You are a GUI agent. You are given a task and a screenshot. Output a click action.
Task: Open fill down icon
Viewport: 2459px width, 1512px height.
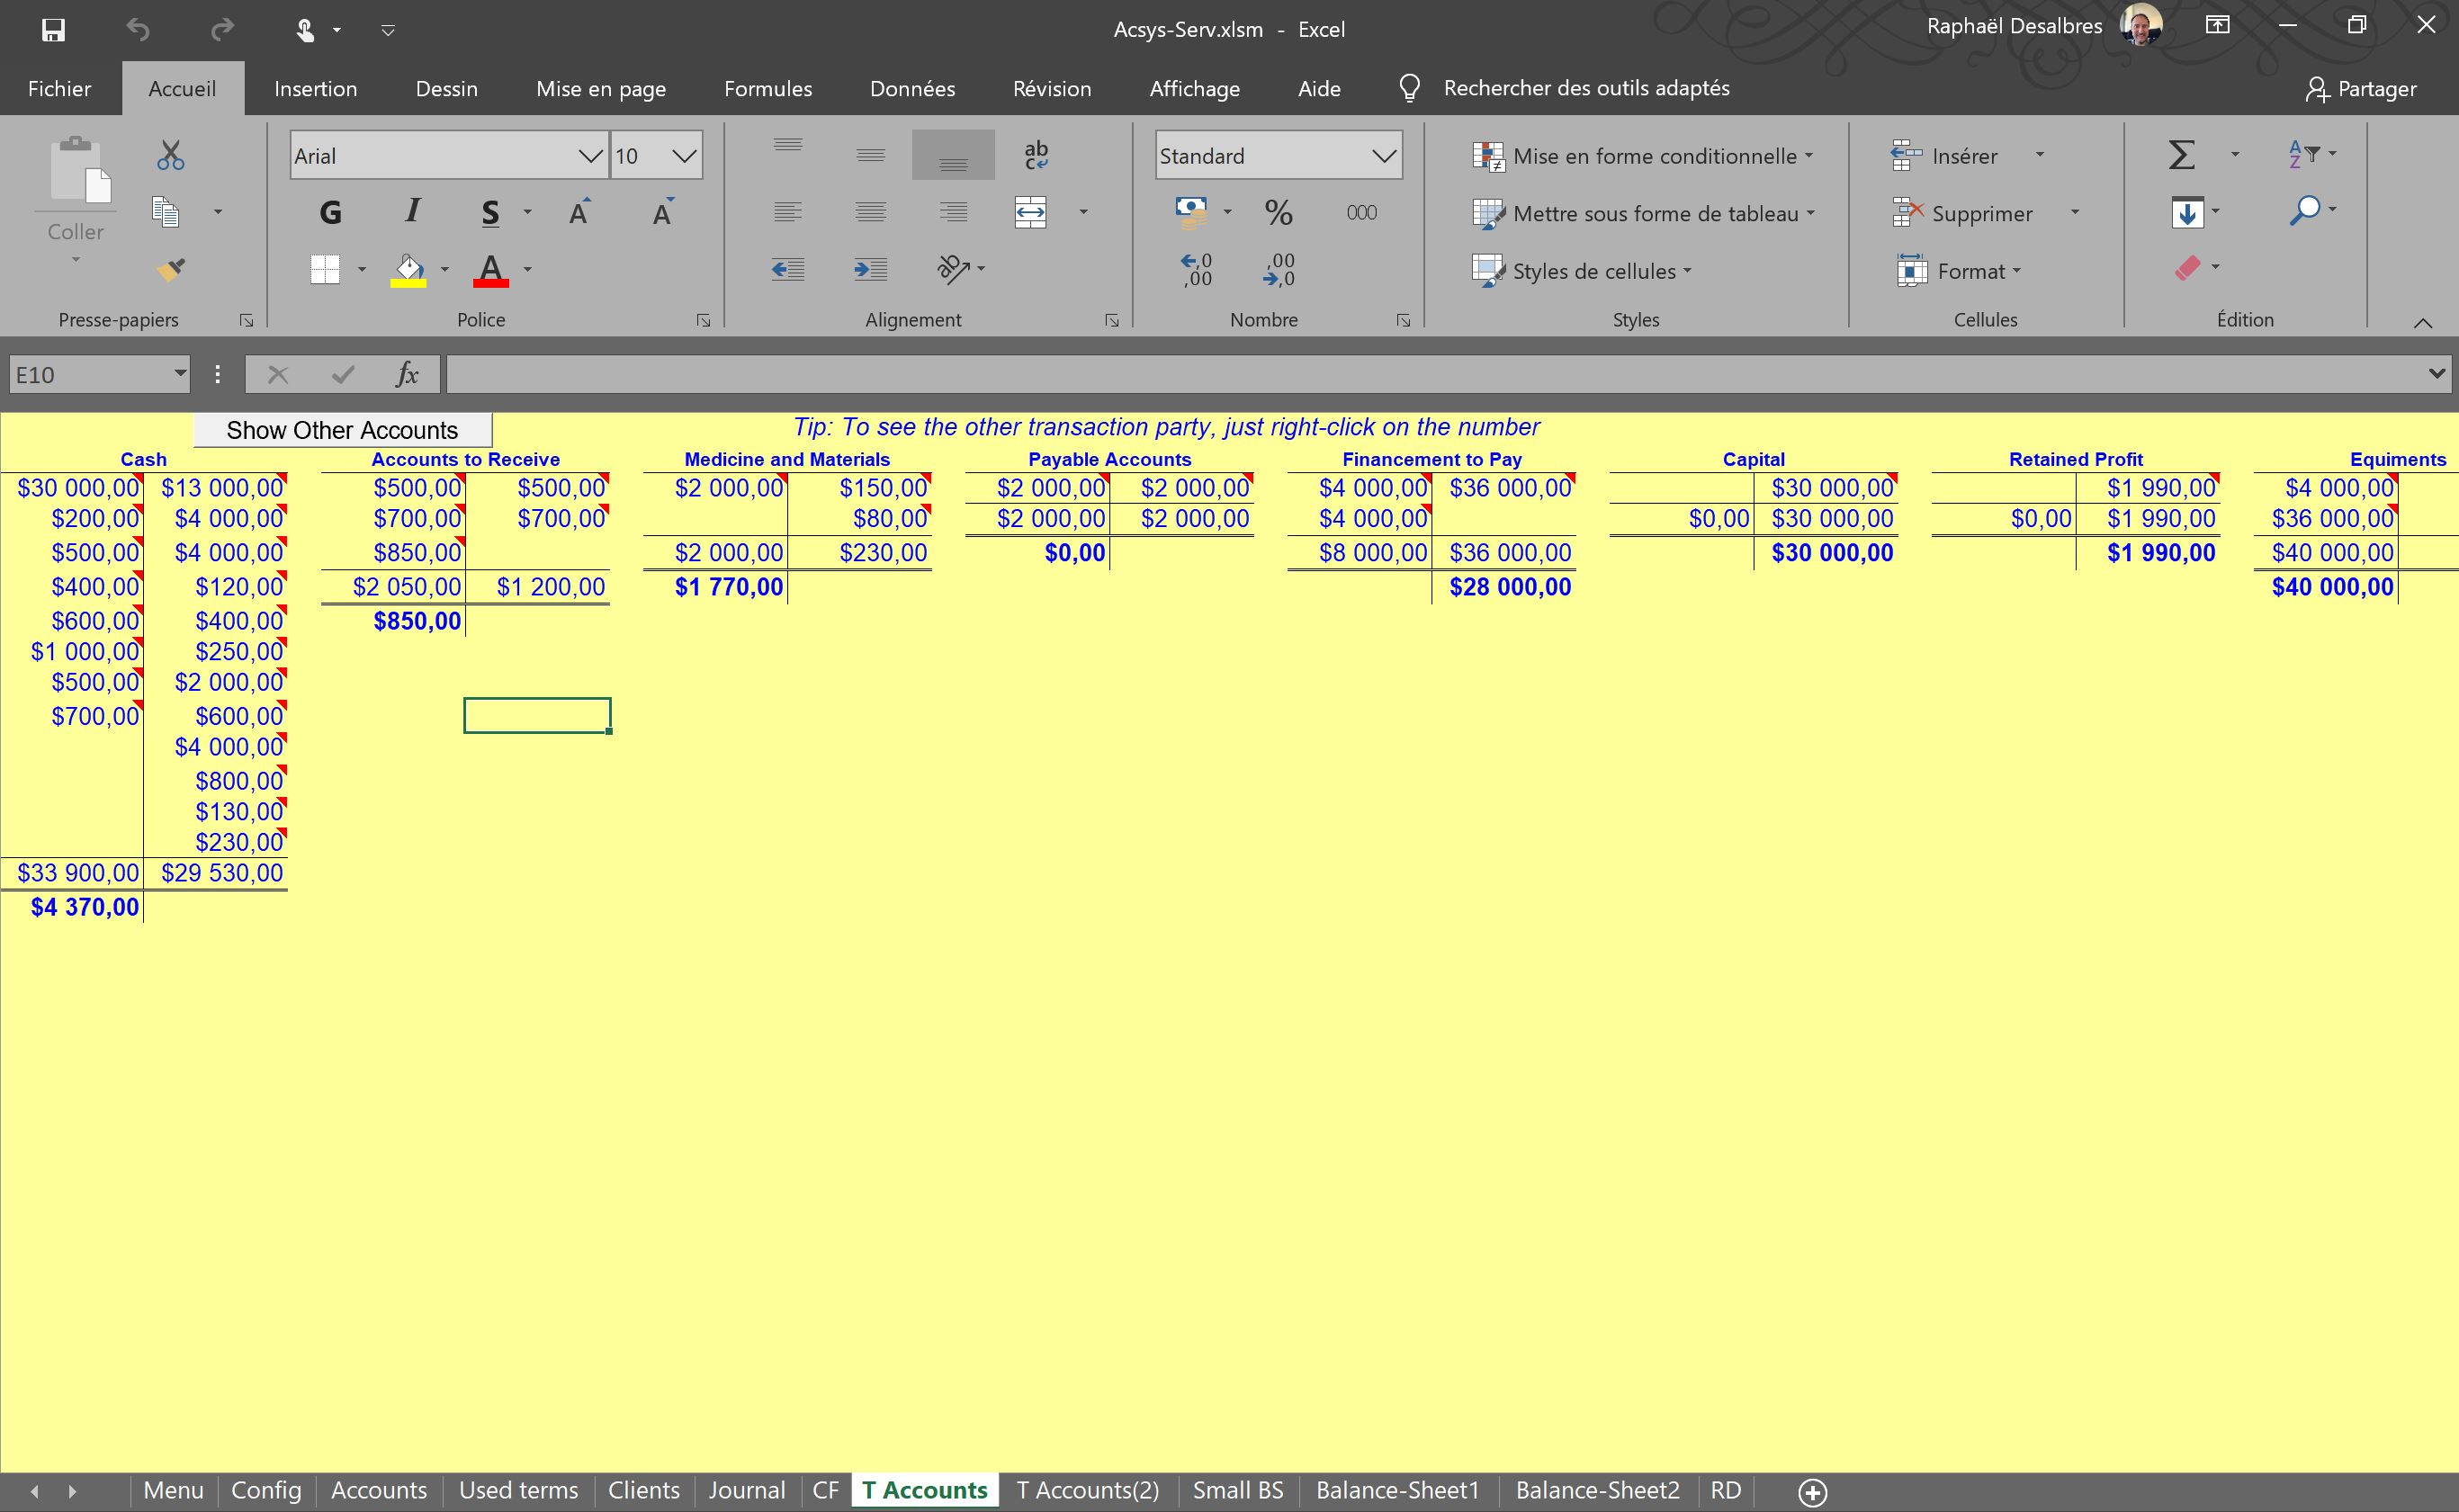(2187, 212)
